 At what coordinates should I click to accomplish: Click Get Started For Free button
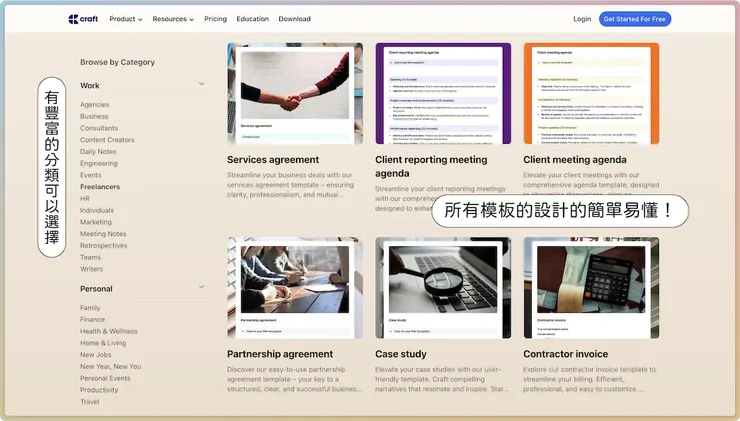(635, 19)
